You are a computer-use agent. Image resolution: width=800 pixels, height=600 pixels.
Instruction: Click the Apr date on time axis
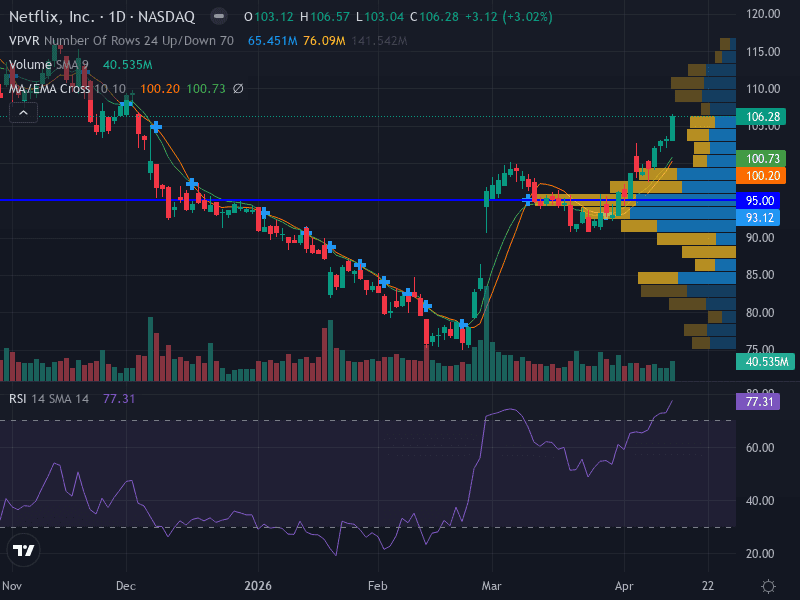pyautogui.click(x=624, y=586)
